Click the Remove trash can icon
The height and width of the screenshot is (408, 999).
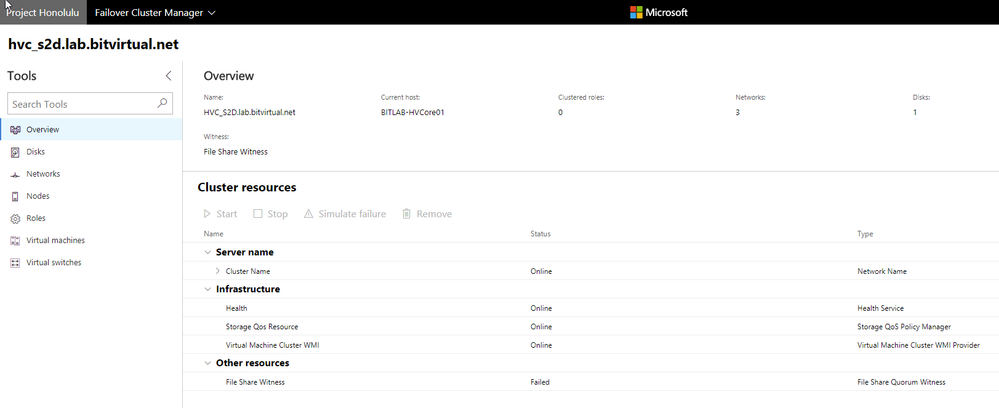tap(406, 214)
